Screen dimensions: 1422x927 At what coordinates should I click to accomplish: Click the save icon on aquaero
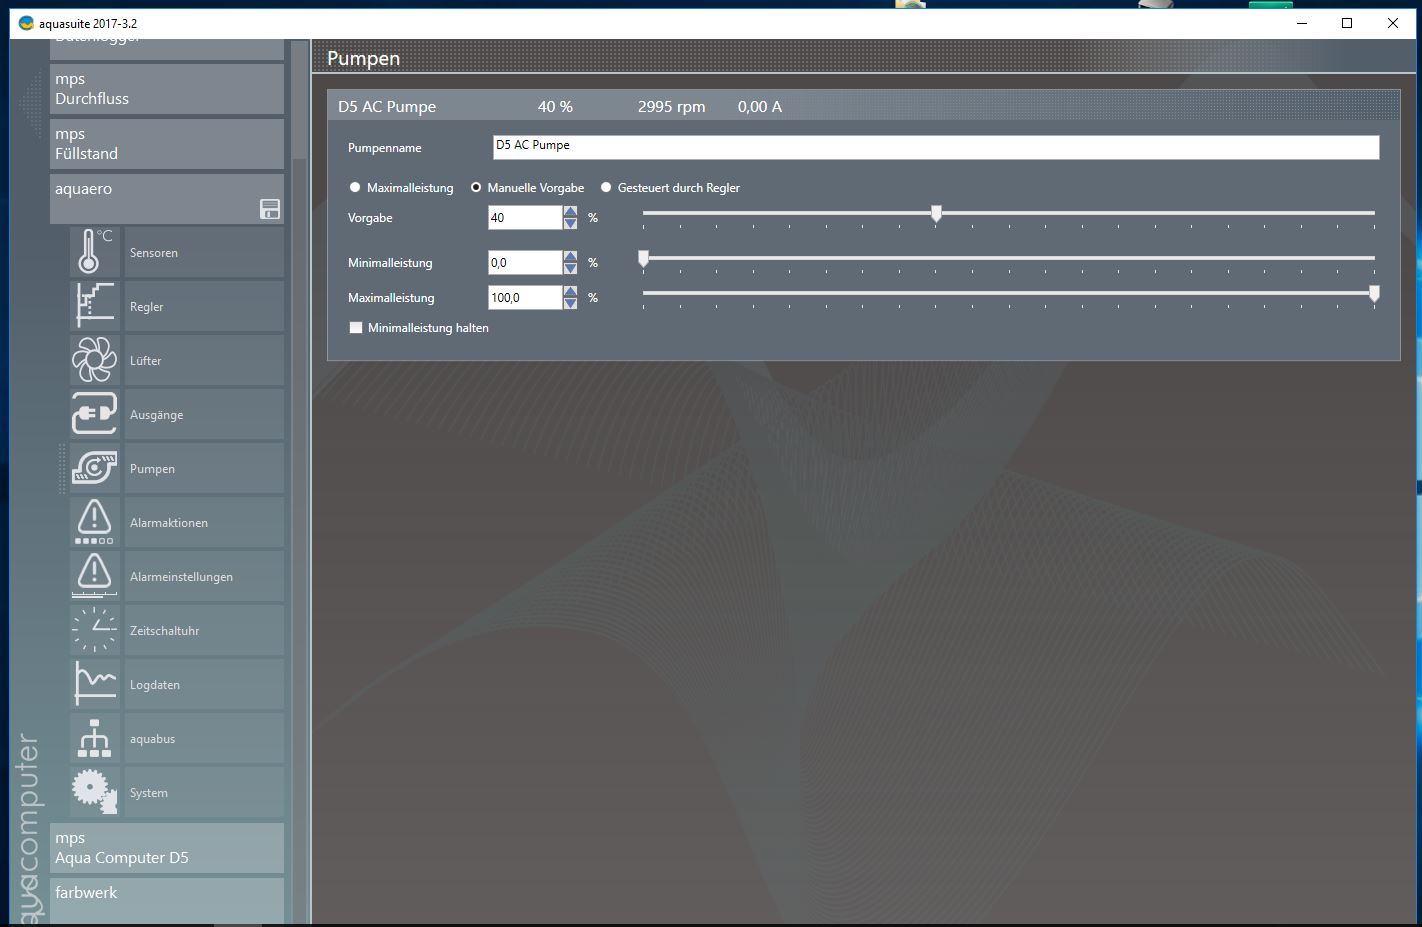pyautogui.click(x=270, y=209)
